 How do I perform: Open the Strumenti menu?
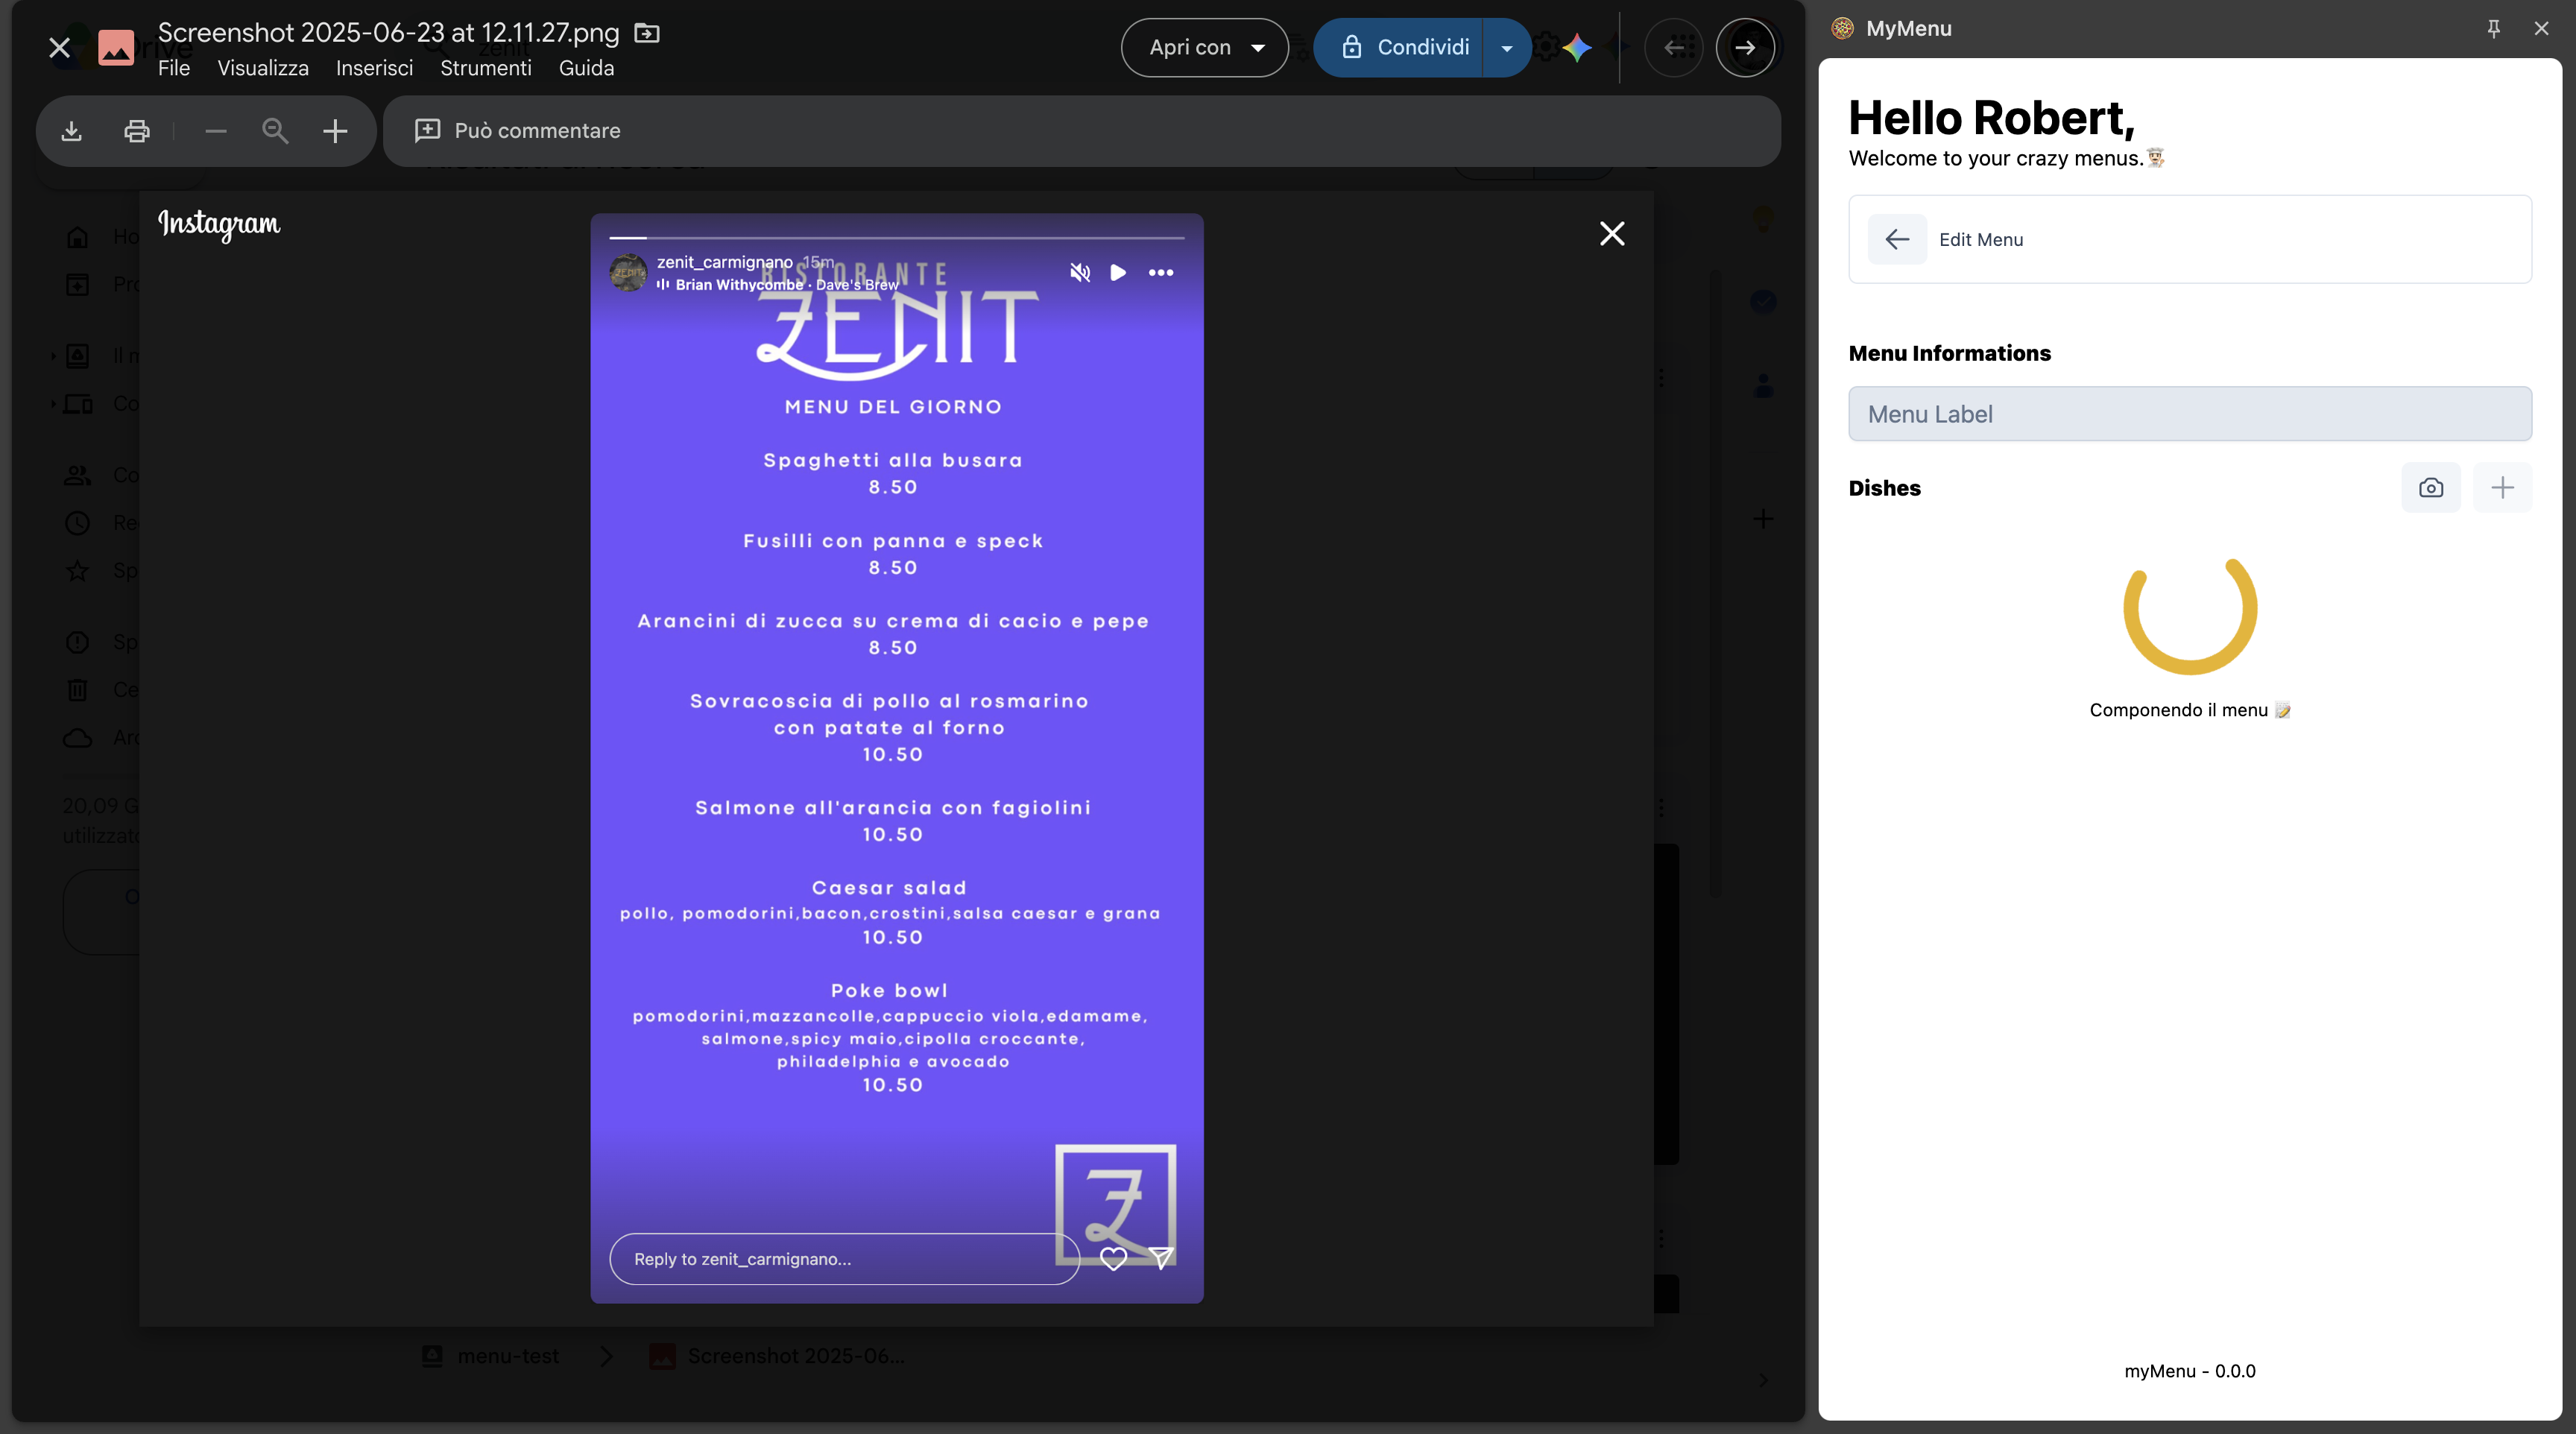(x=486, y=68)
